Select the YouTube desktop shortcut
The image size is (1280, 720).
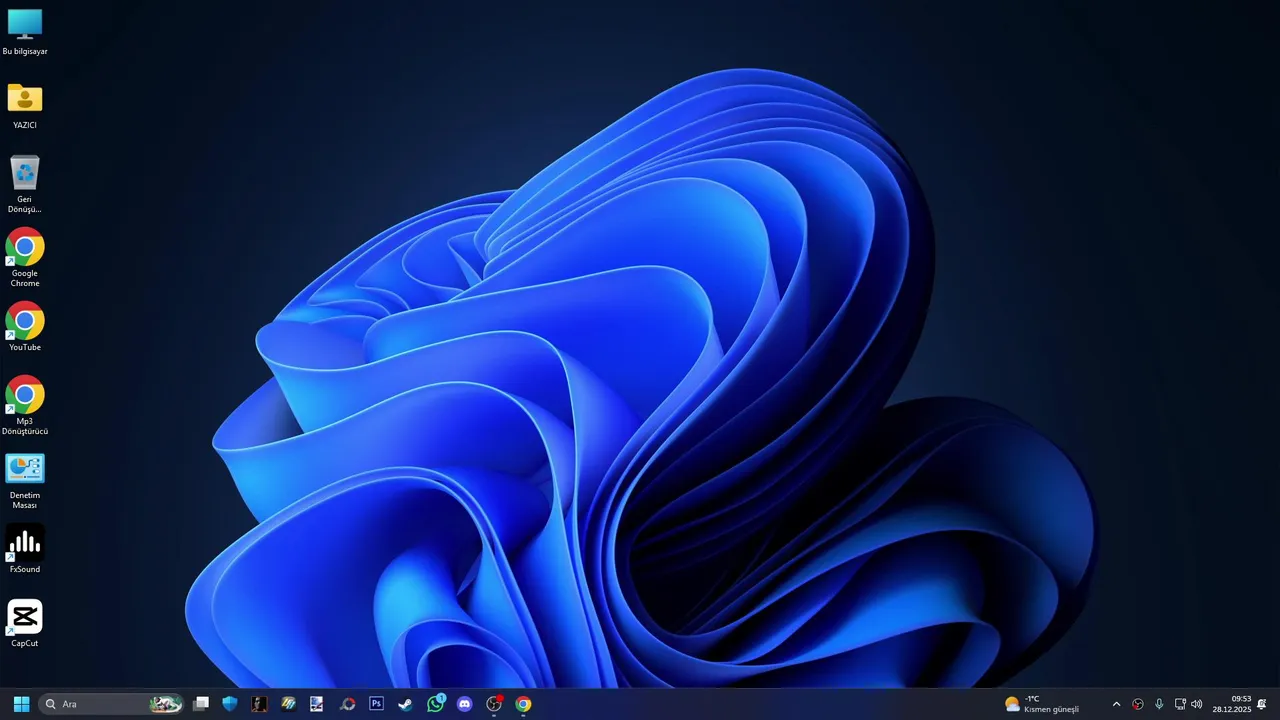tap(25, 327)
